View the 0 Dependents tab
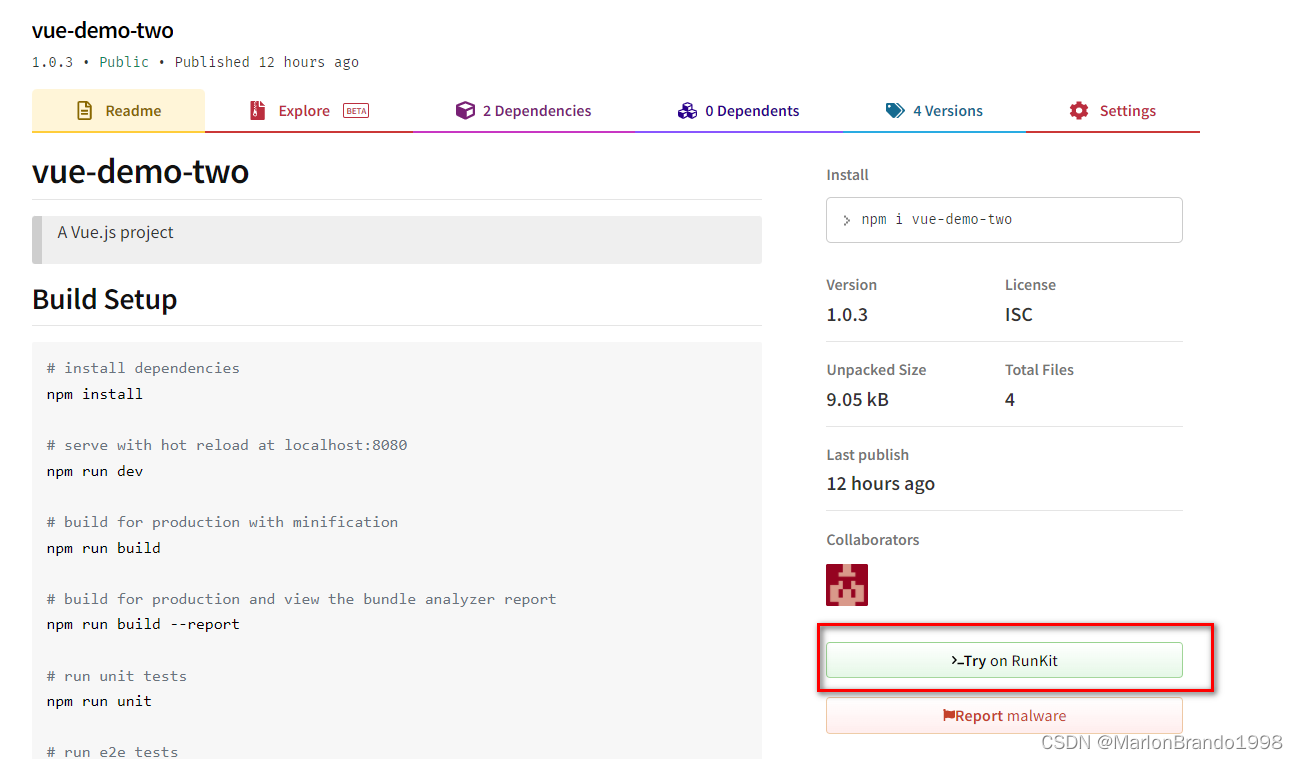The image size is (1298, 759). (738, 111)
